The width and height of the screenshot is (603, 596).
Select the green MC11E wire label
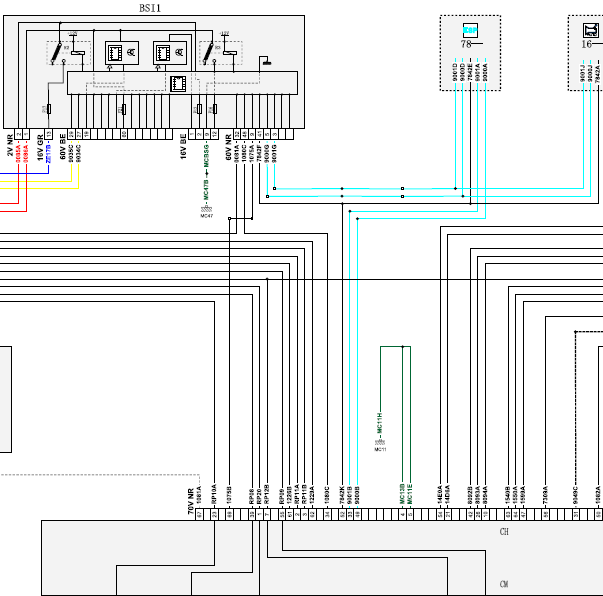pos(410,494)
